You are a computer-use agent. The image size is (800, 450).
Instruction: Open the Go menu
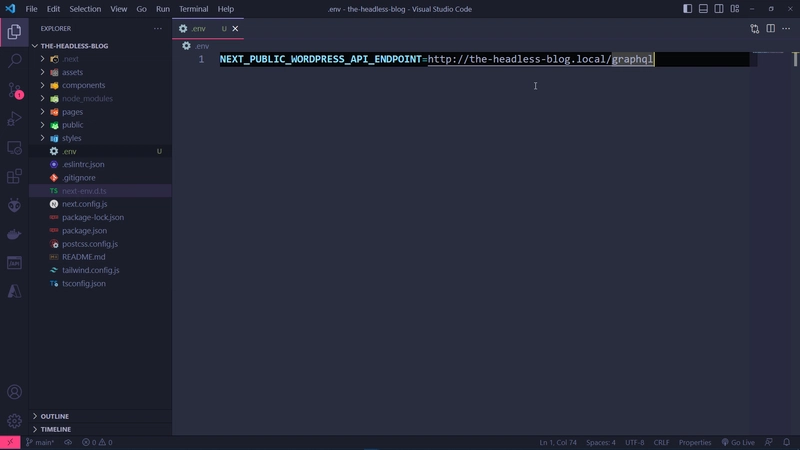141,9
